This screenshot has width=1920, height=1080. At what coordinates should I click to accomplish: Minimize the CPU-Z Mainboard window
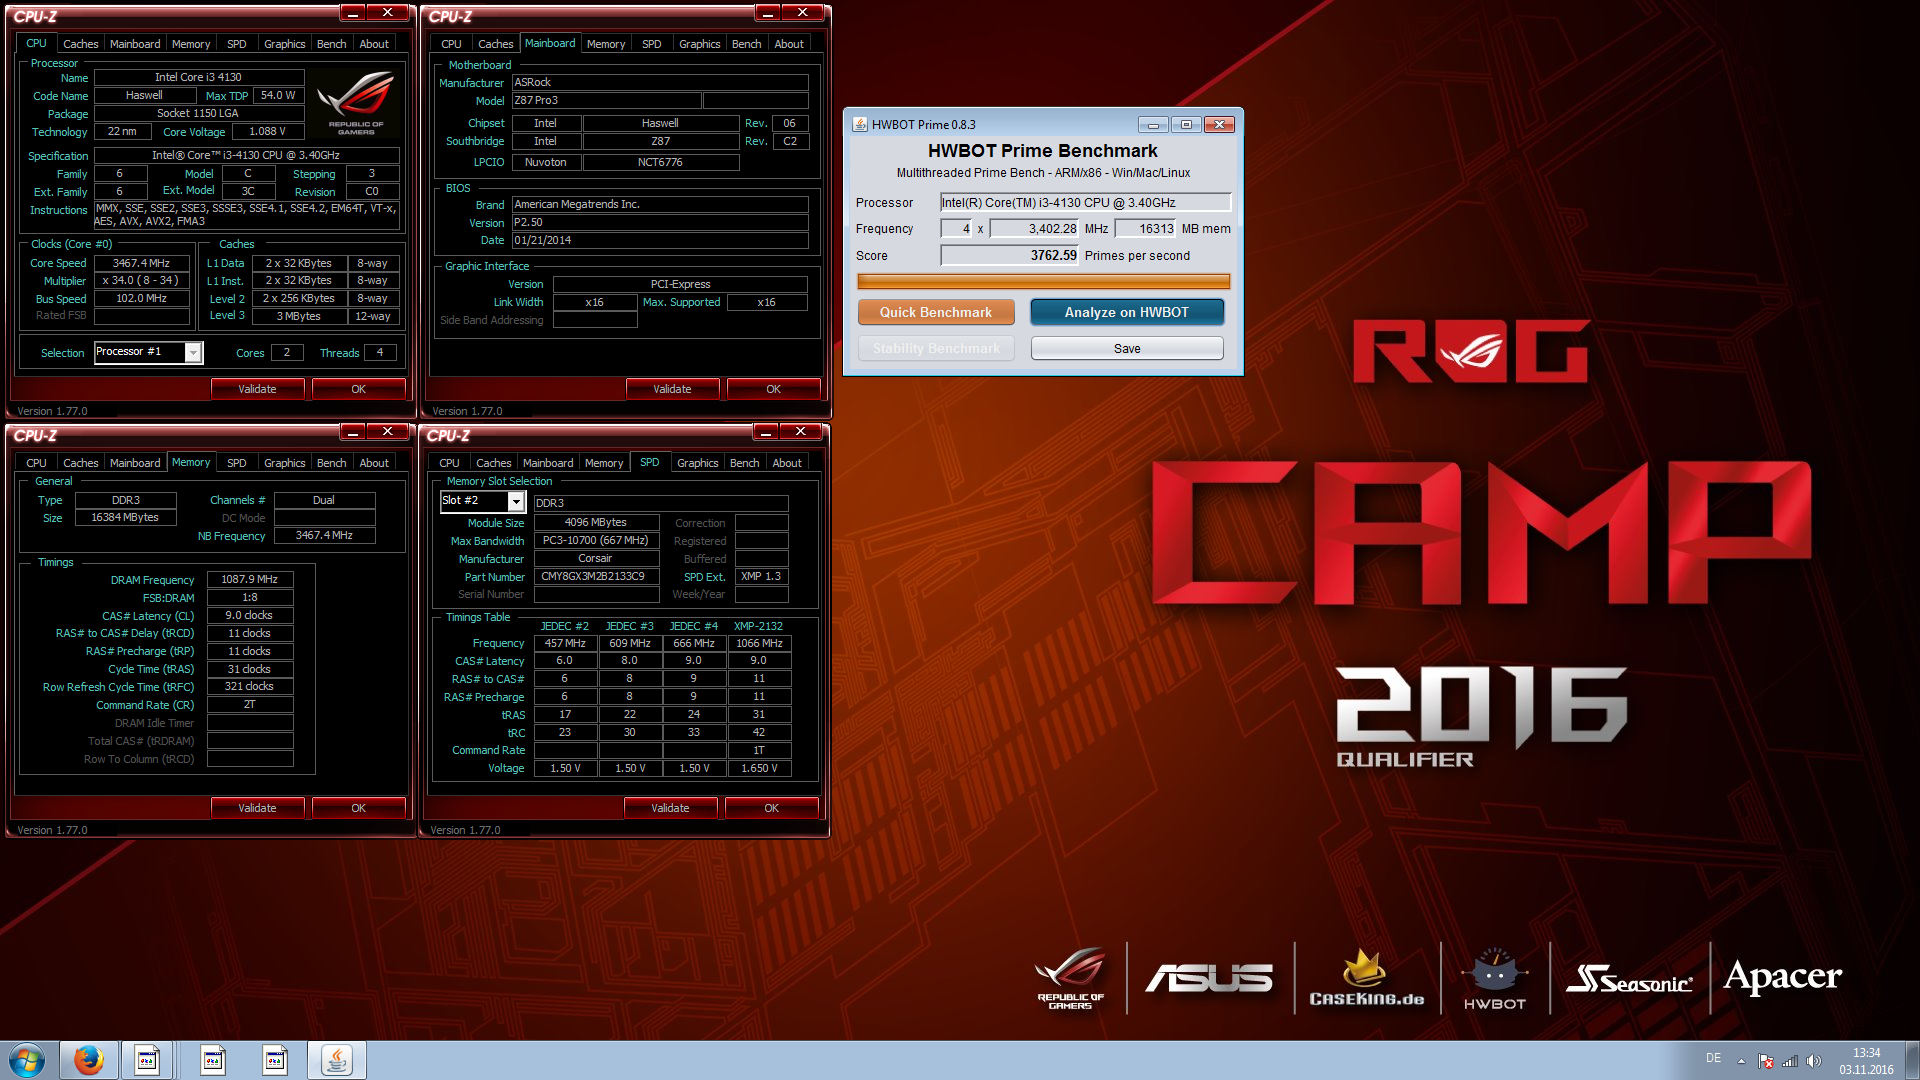pyautogui.click(x=768, y=12)
